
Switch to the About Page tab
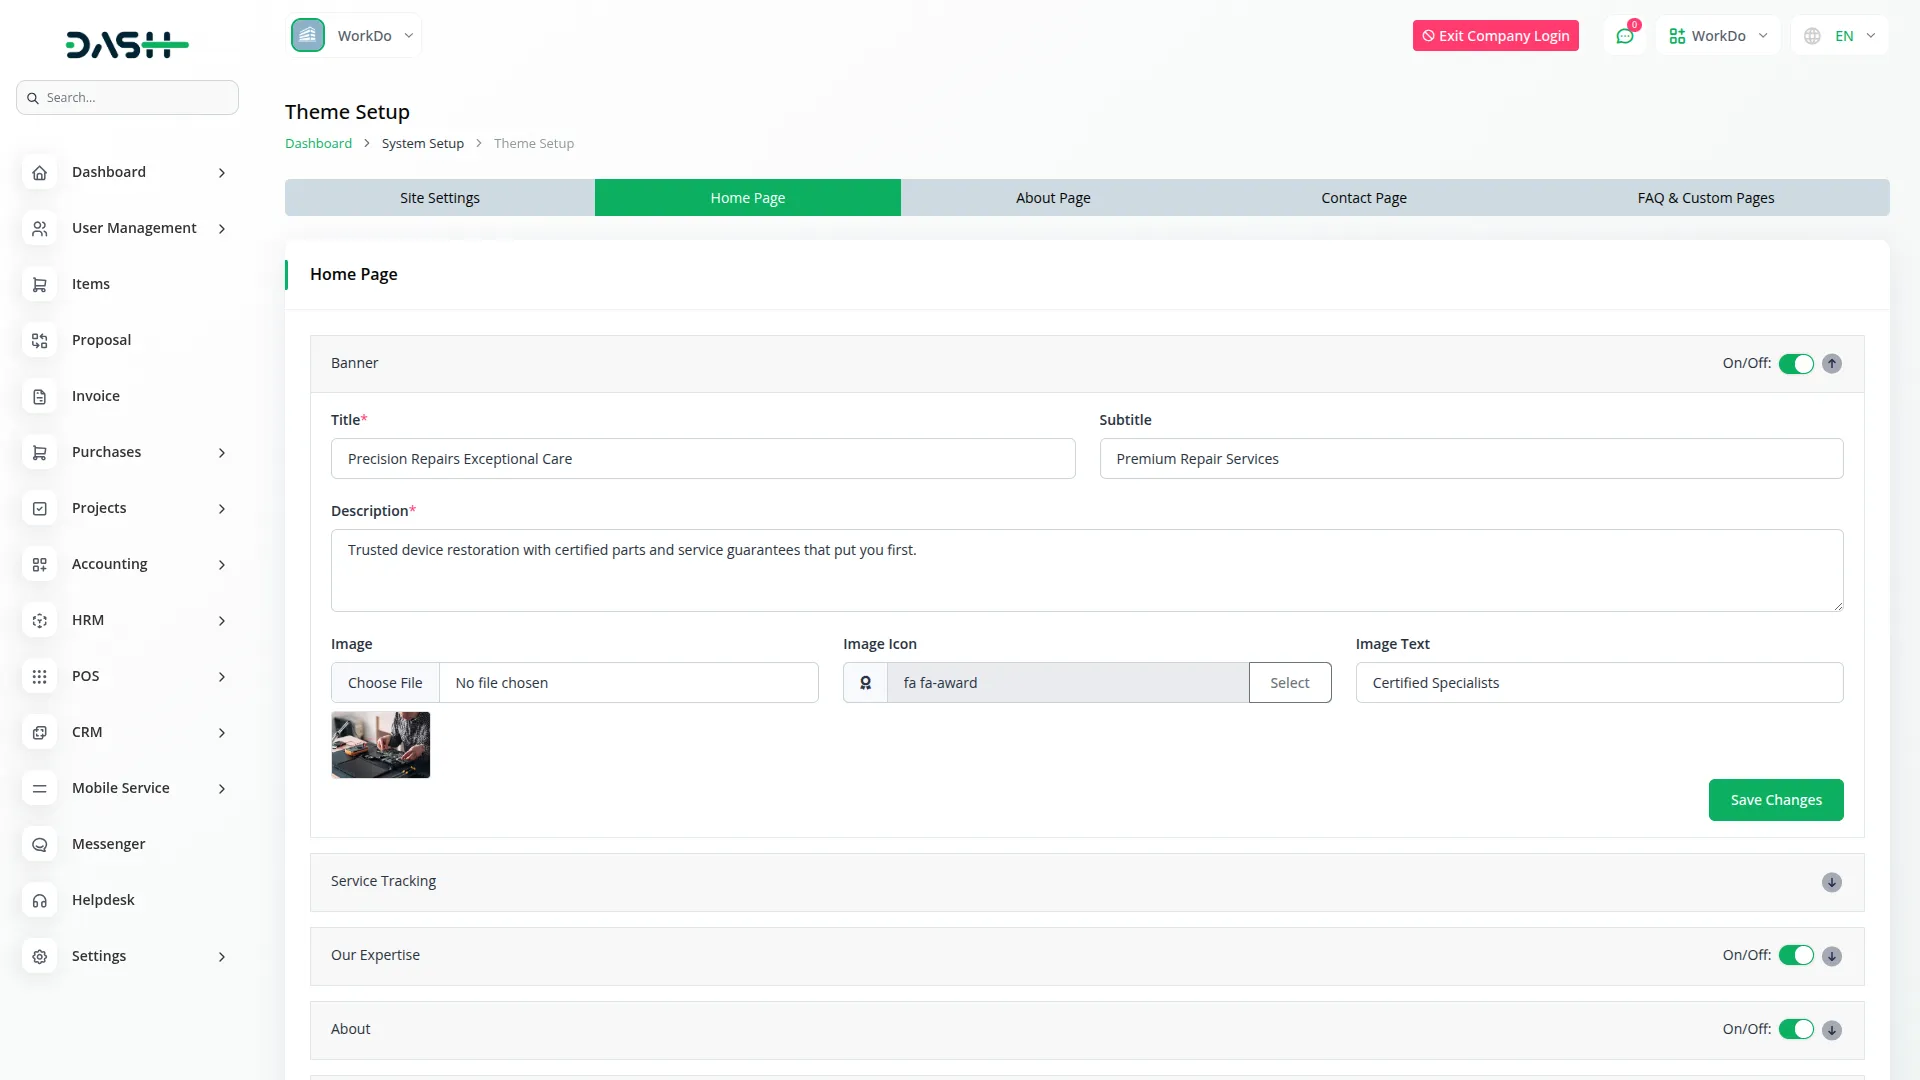(1052, 197)
